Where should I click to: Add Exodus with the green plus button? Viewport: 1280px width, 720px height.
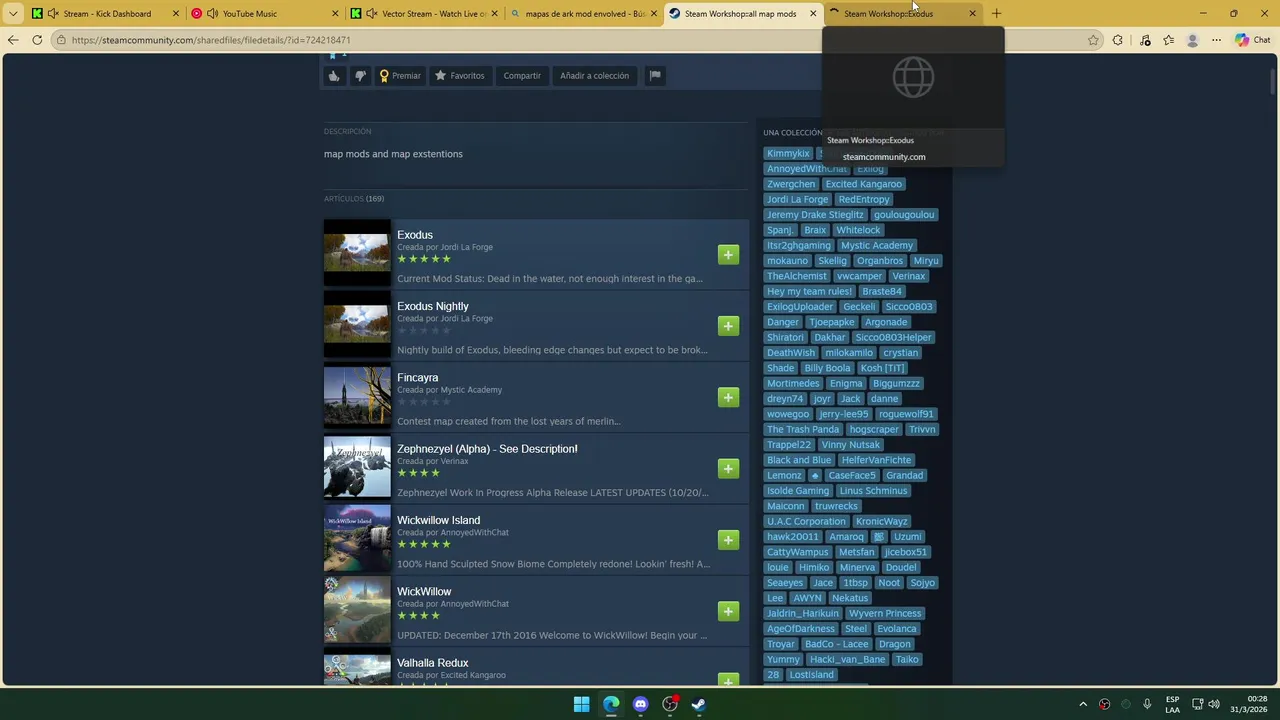tap(728, 255)
